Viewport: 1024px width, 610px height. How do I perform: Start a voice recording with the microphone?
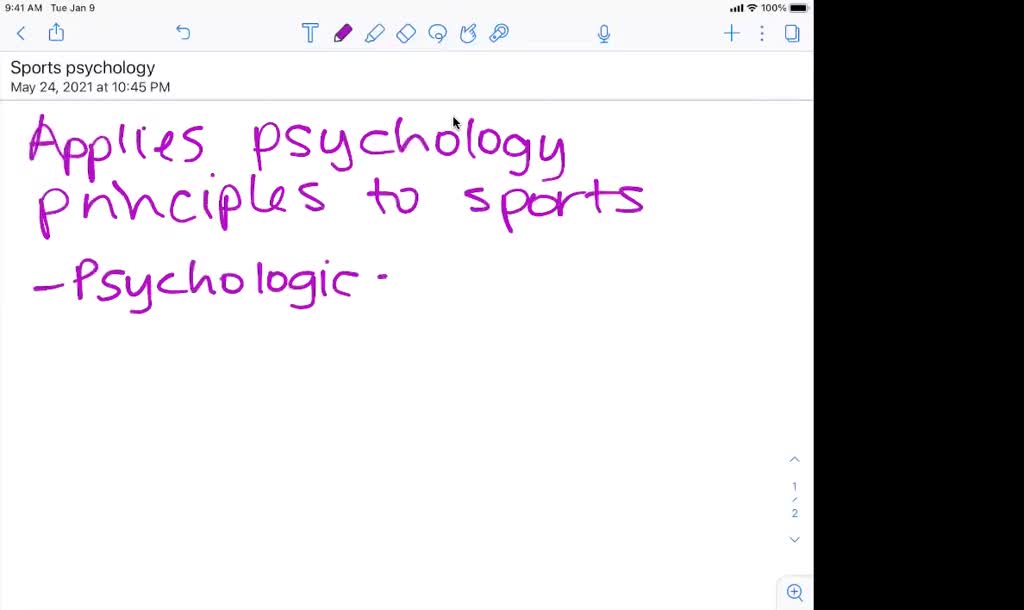604,33
